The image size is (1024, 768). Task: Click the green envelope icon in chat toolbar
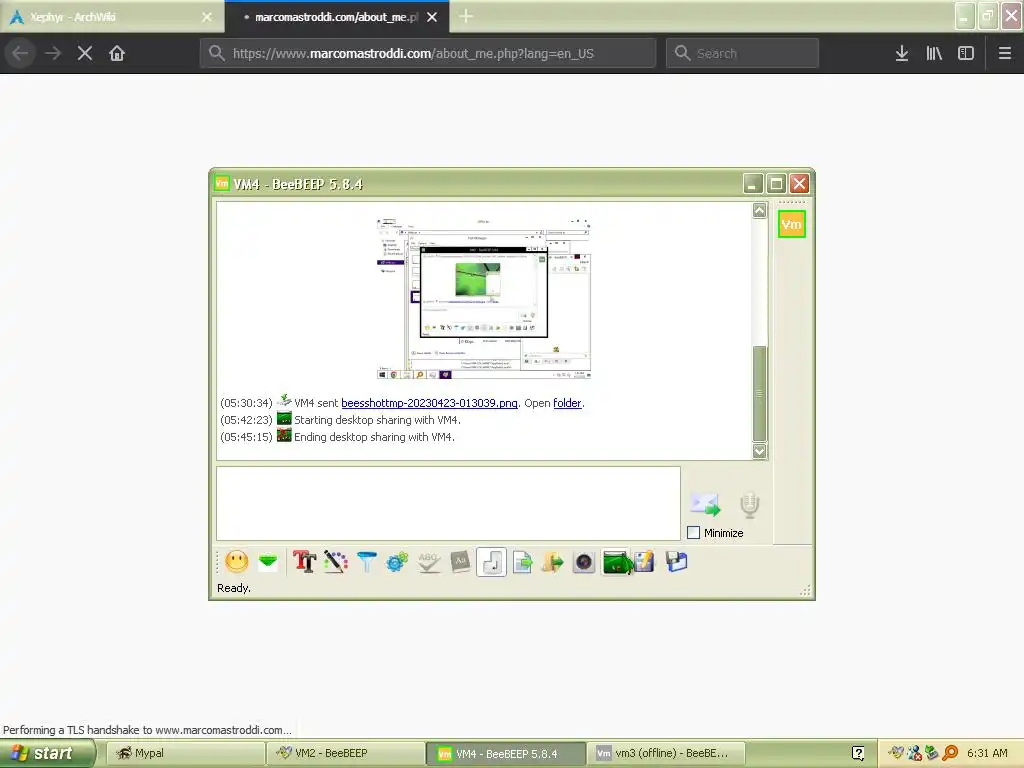(268, 562)
